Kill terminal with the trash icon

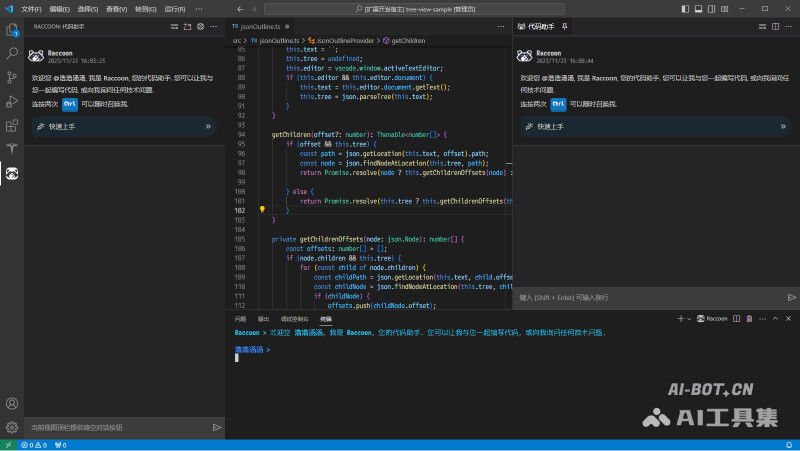(750, 318)
